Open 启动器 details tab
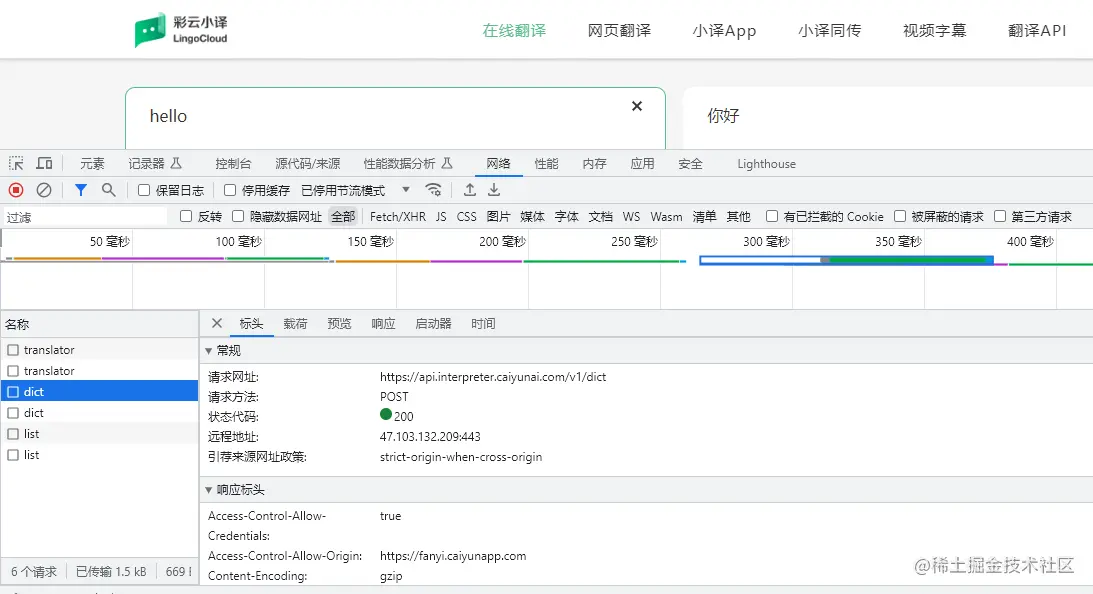Viewport: 1093px width, 594px height. 433,323
